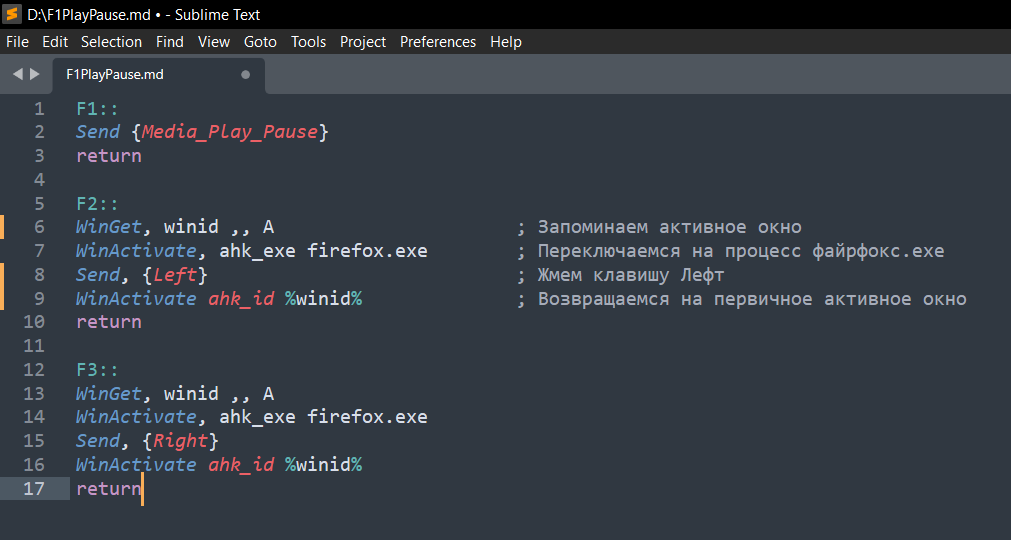Viewport: 1011px width, 540px height.
Task: Open the Preferences menu
Action: [438, 42]
